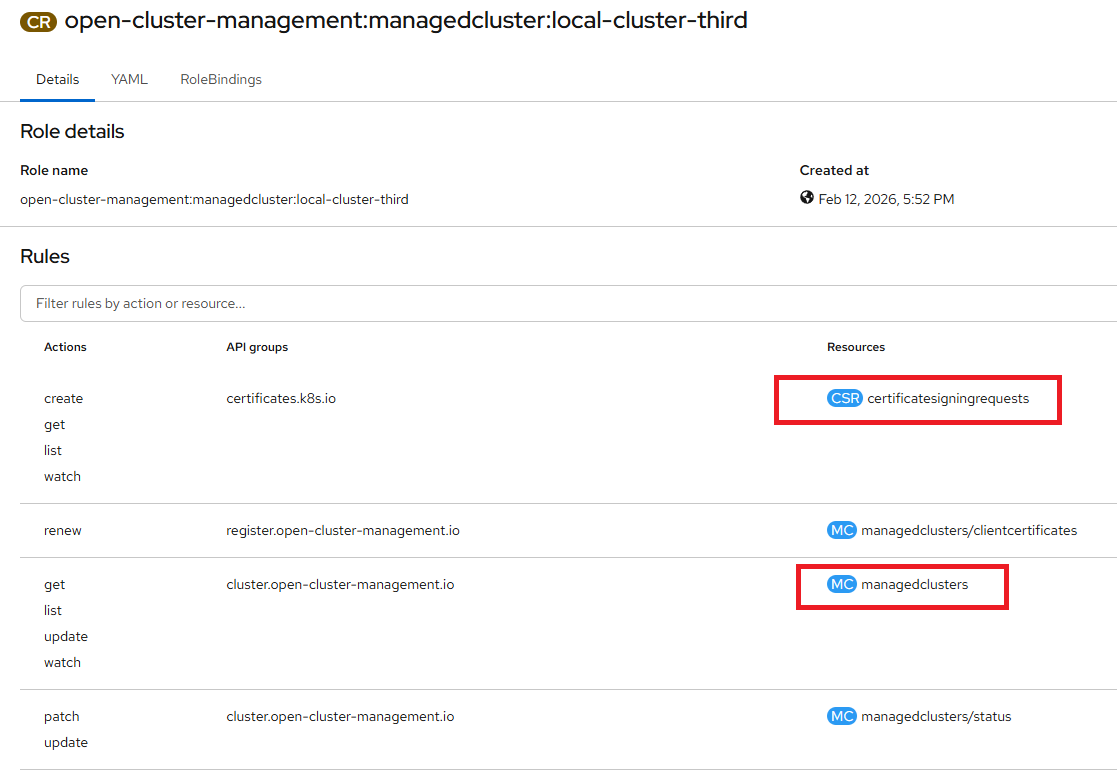The width and height of the screenshot is (1117, 777).
Task: Click the Resources column header
Action: (x=855, y=347)
